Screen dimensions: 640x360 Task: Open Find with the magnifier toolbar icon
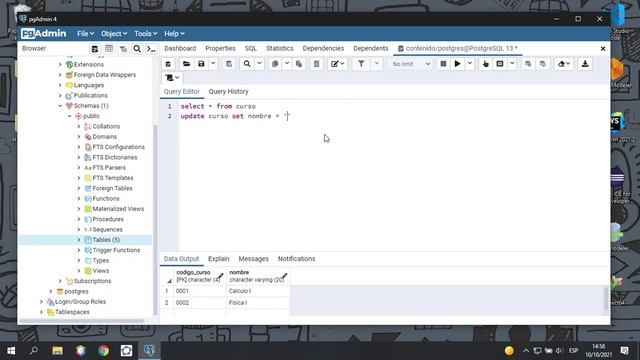click(247, 64)
